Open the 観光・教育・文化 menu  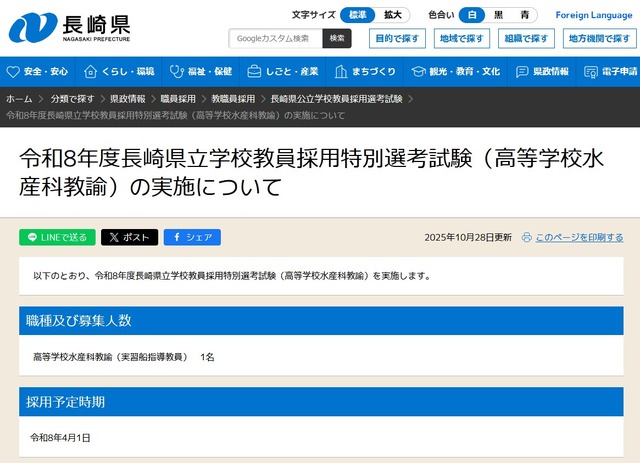(455, 72)
